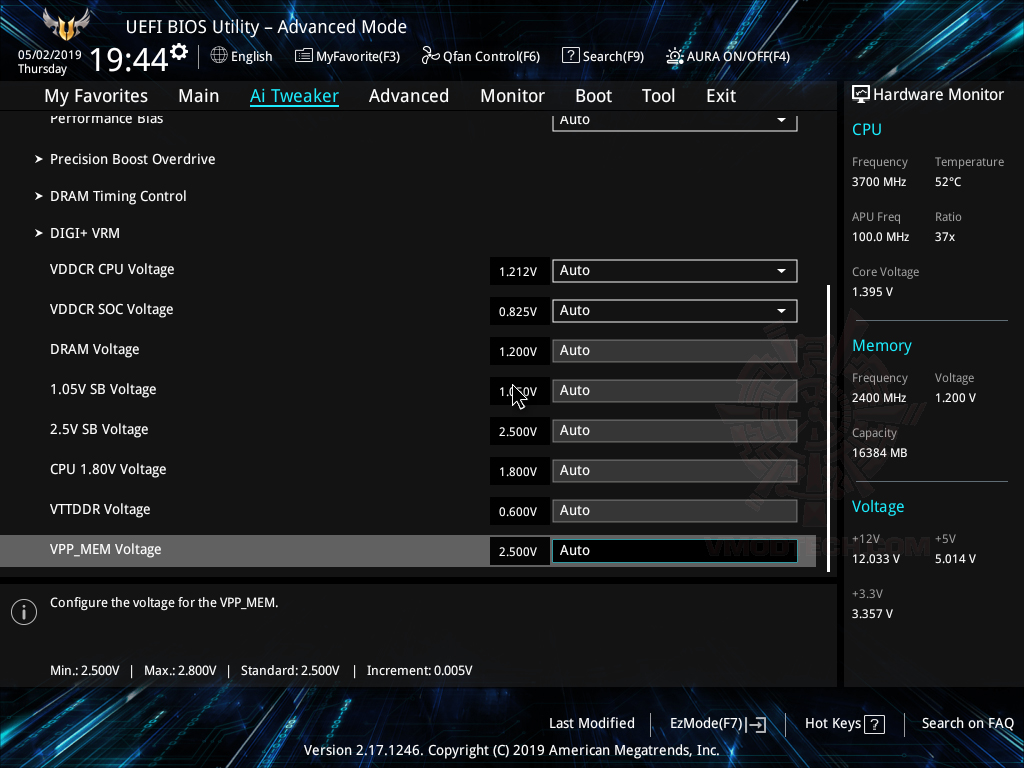Click the 12.033 V reading
This screenshot has height=768, width=1024.
pyautogui.click(x=876, y=559)
